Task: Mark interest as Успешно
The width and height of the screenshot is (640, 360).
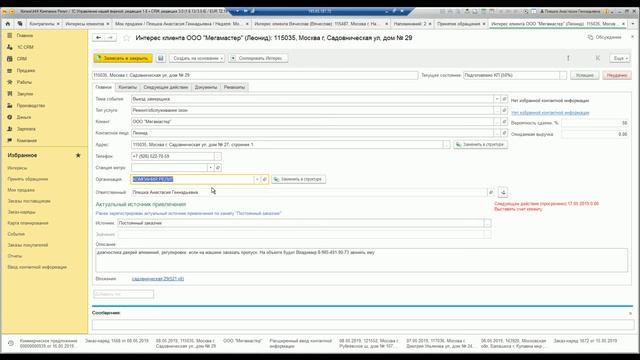Action: [x=584, y=76]
